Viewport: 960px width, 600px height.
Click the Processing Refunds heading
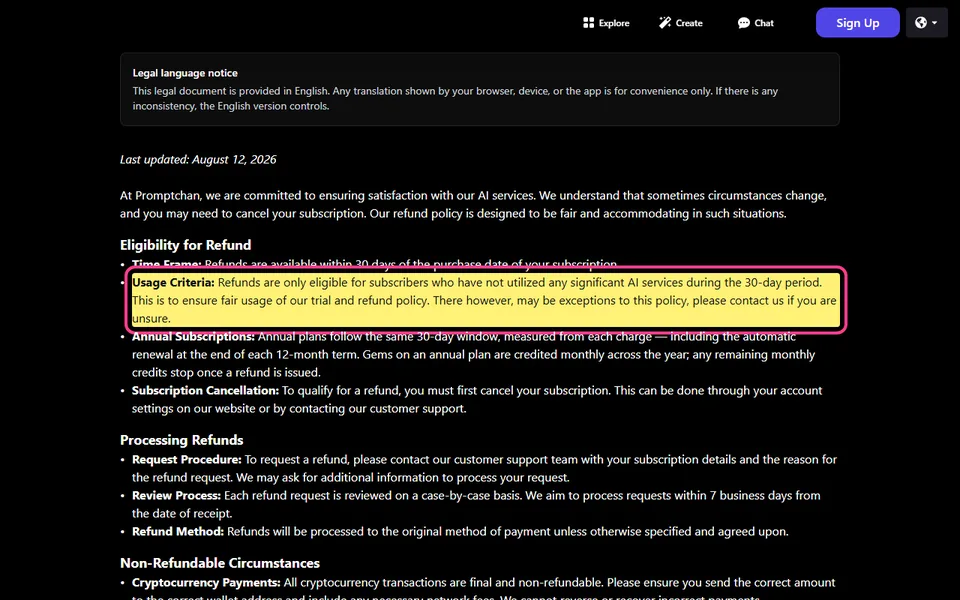tap(181, 440)
